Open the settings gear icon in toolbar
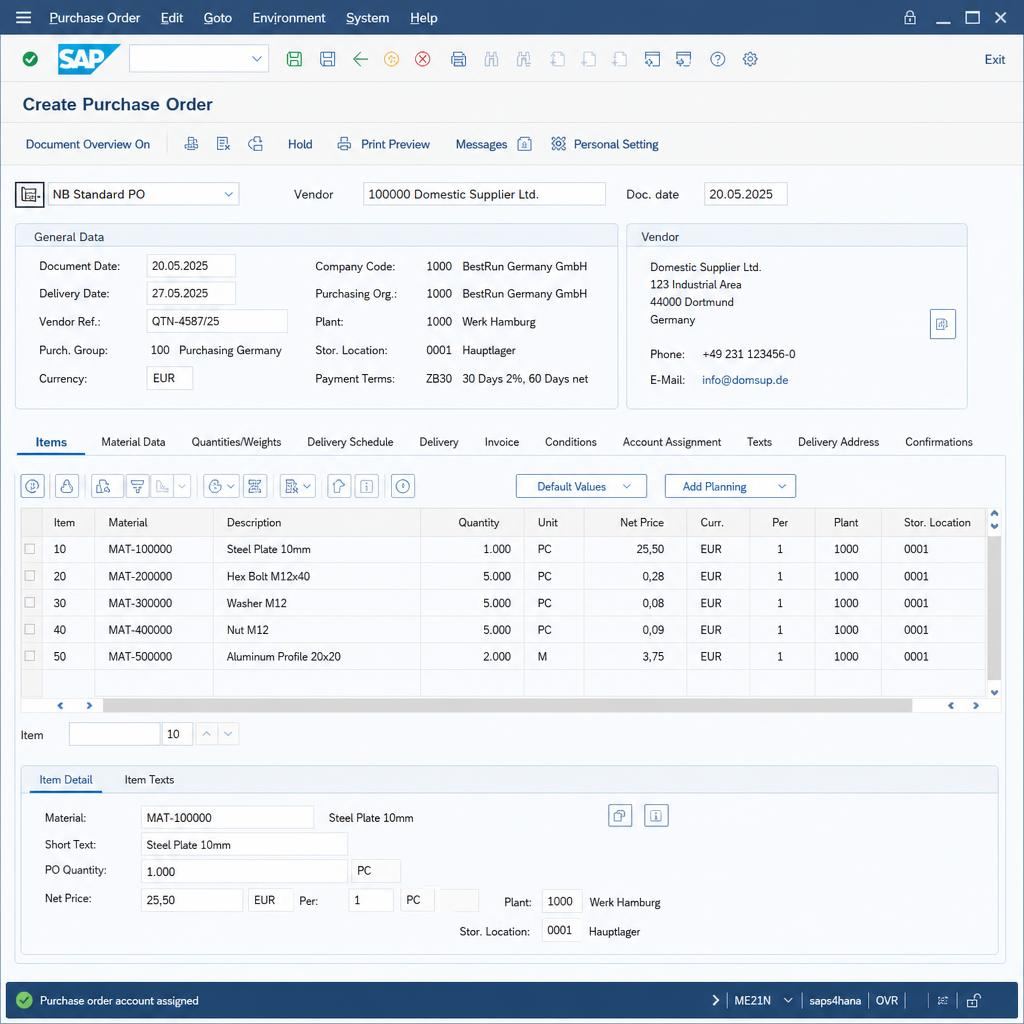The width and height of the screenshot is (1024, 1024). 750,59
